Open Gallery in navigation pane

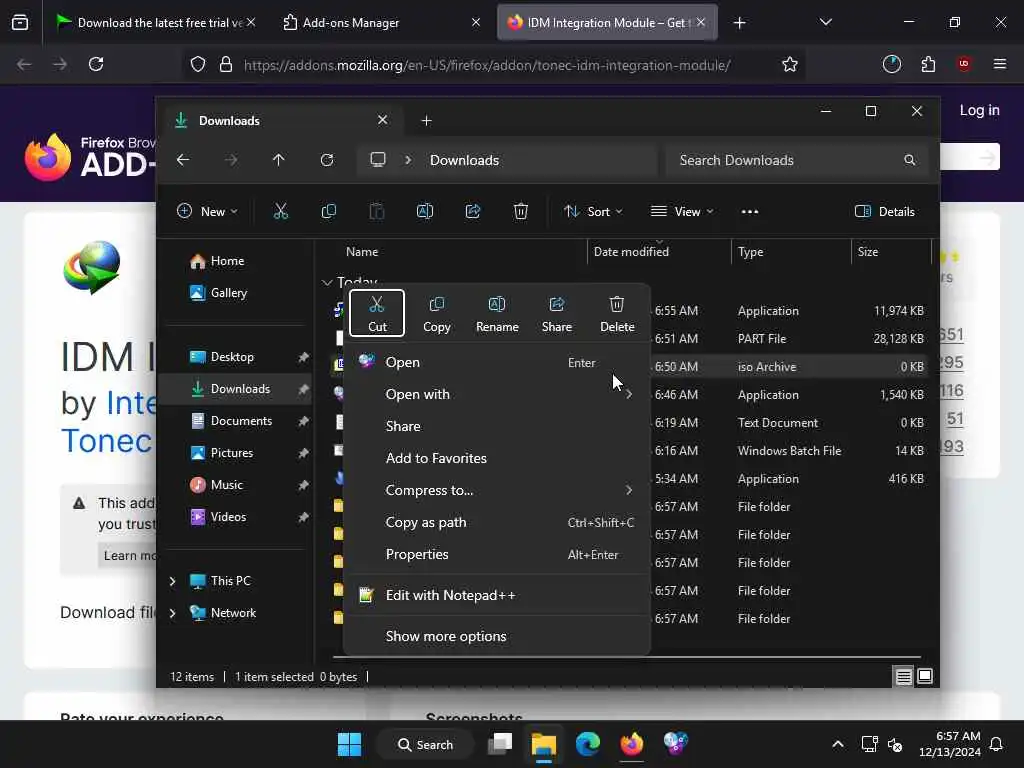(x=229, y=293)
